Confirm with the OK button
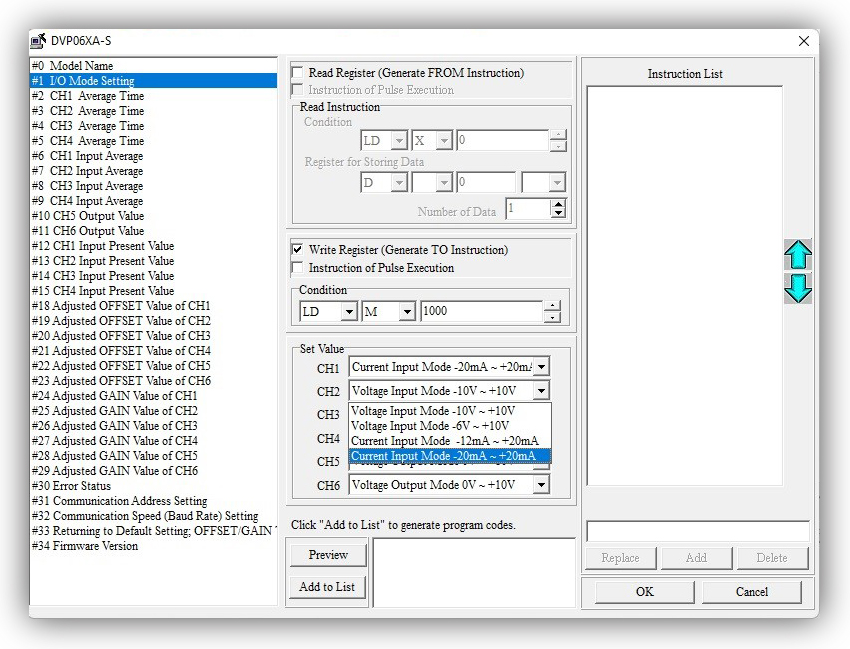The image size is (850, 649). point(644,591)
